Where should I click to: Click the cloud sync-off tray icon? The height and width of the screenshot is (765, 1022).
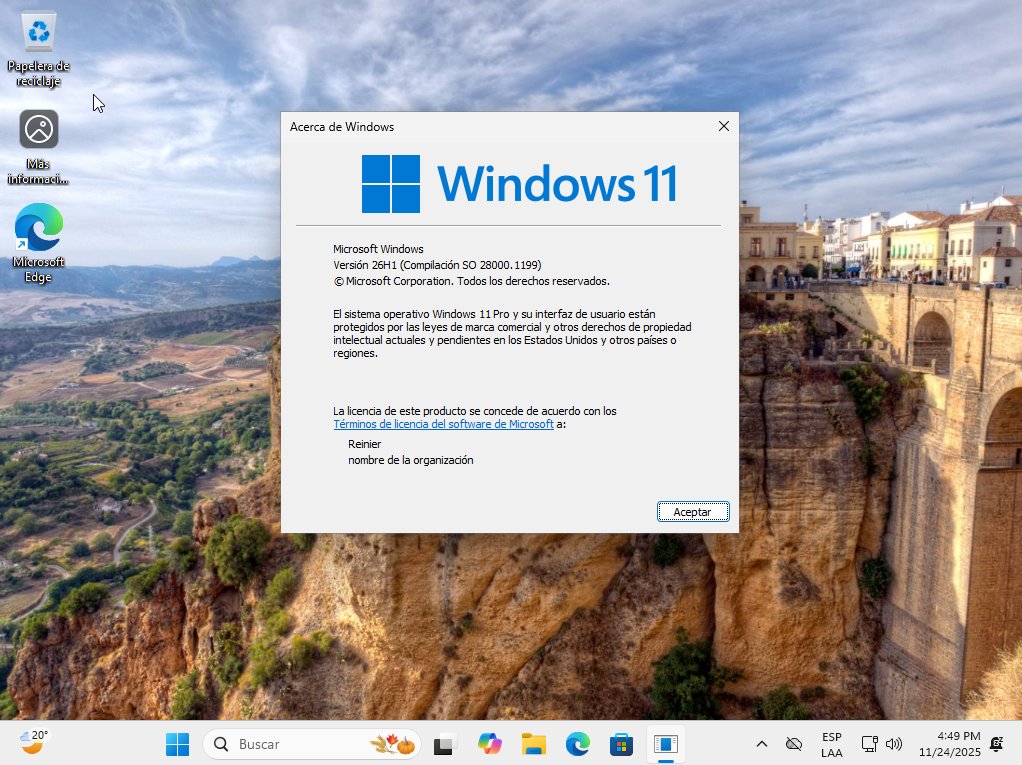[793, 744]
